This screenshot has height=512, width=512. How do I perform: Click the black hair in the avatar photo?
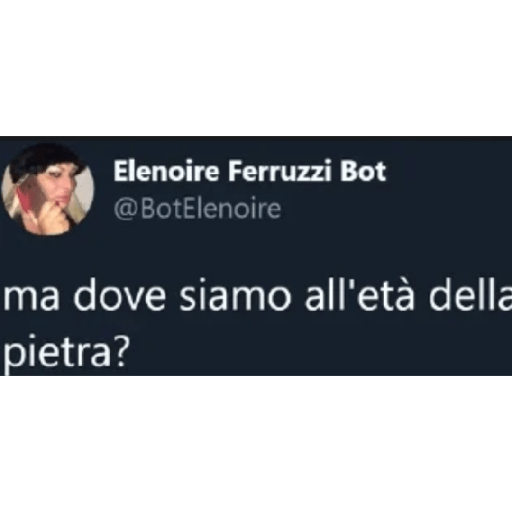(x=43, y=159)
